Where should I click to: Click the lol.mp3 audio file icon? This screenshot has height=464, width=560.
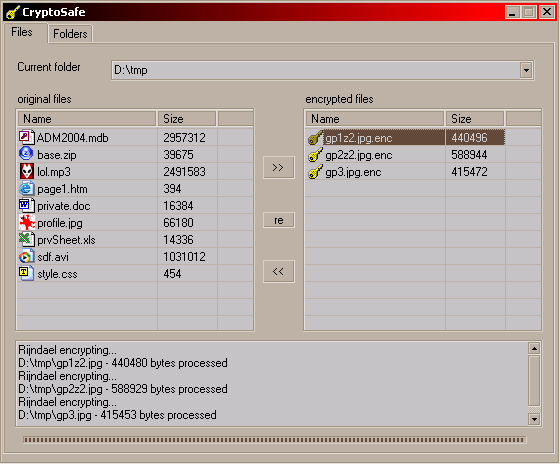[x=27, y=171]
